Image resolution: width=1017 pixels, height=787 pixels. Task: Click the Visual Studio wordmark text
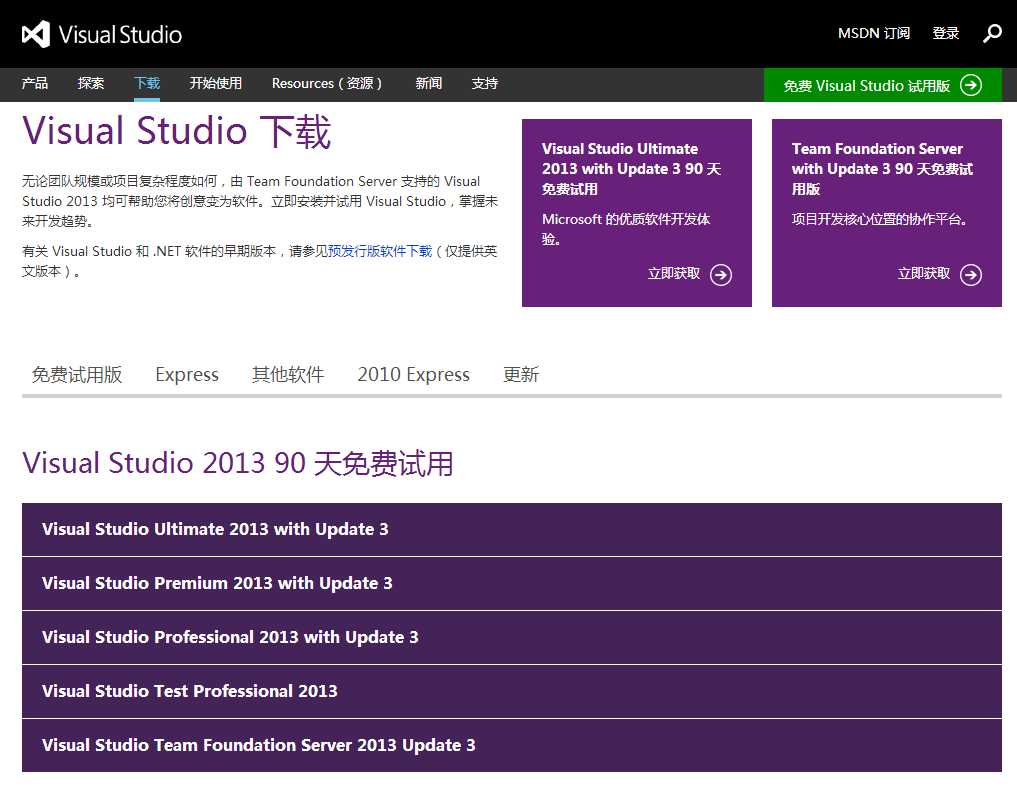120,34
